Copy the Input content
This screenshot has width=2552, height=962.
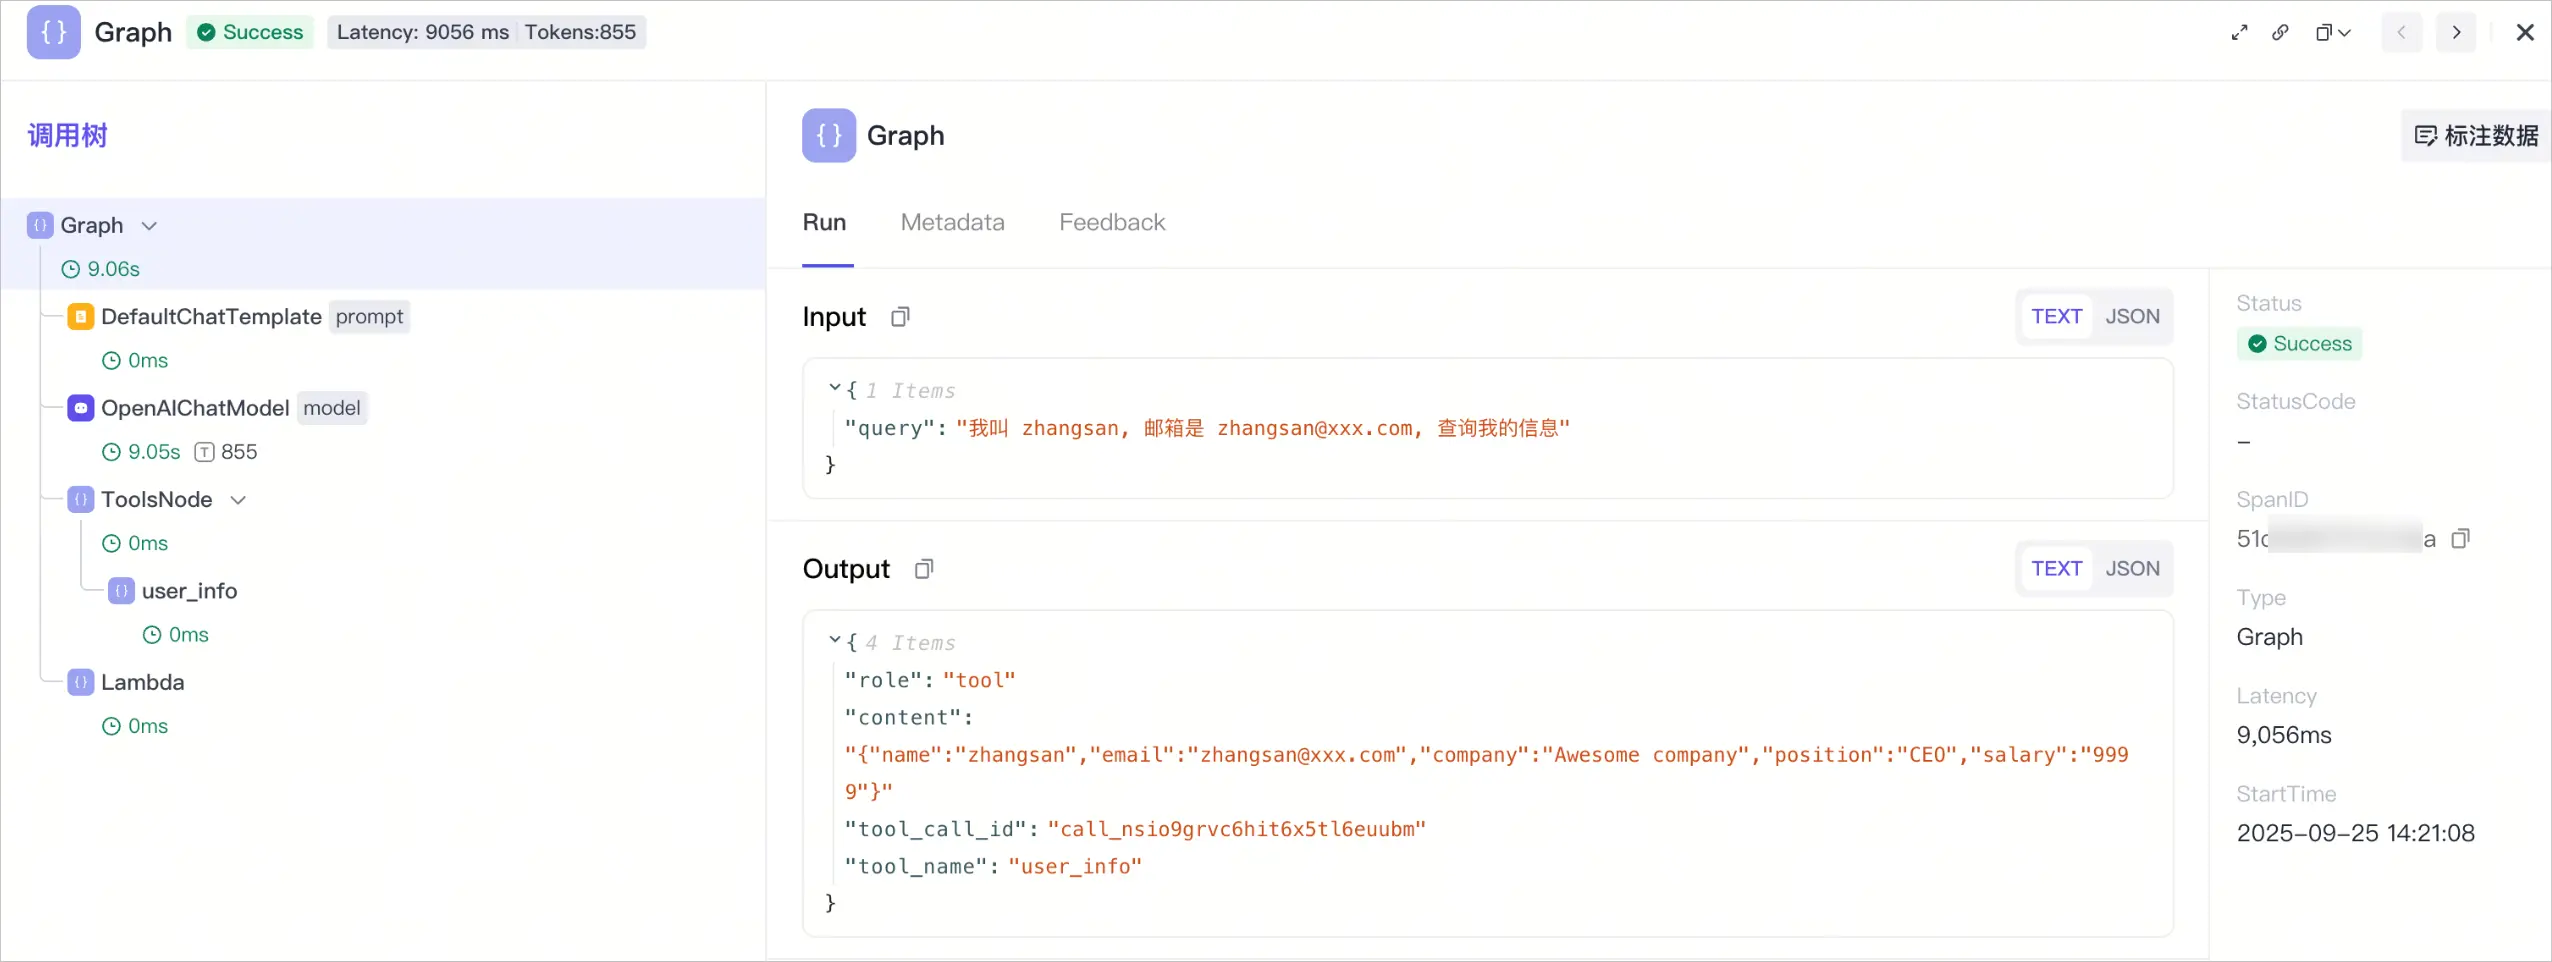point(900,317)
